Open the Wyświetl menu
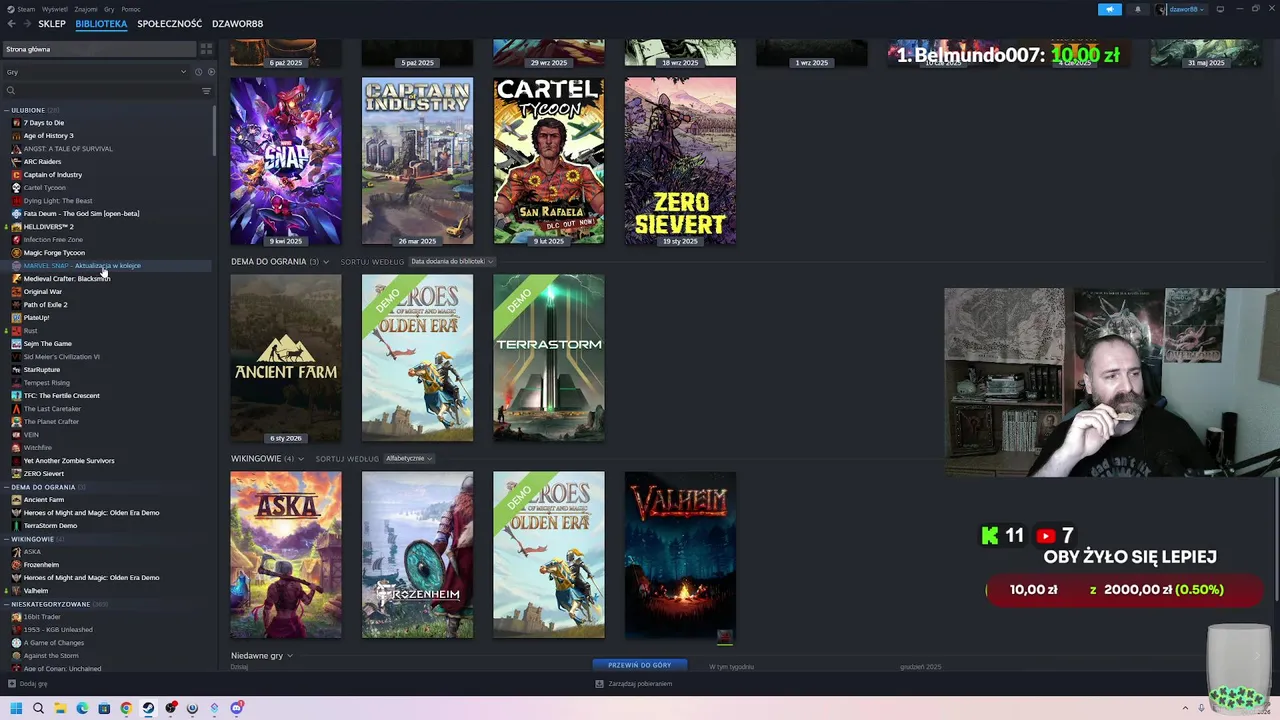 click(x=55, y=9)
